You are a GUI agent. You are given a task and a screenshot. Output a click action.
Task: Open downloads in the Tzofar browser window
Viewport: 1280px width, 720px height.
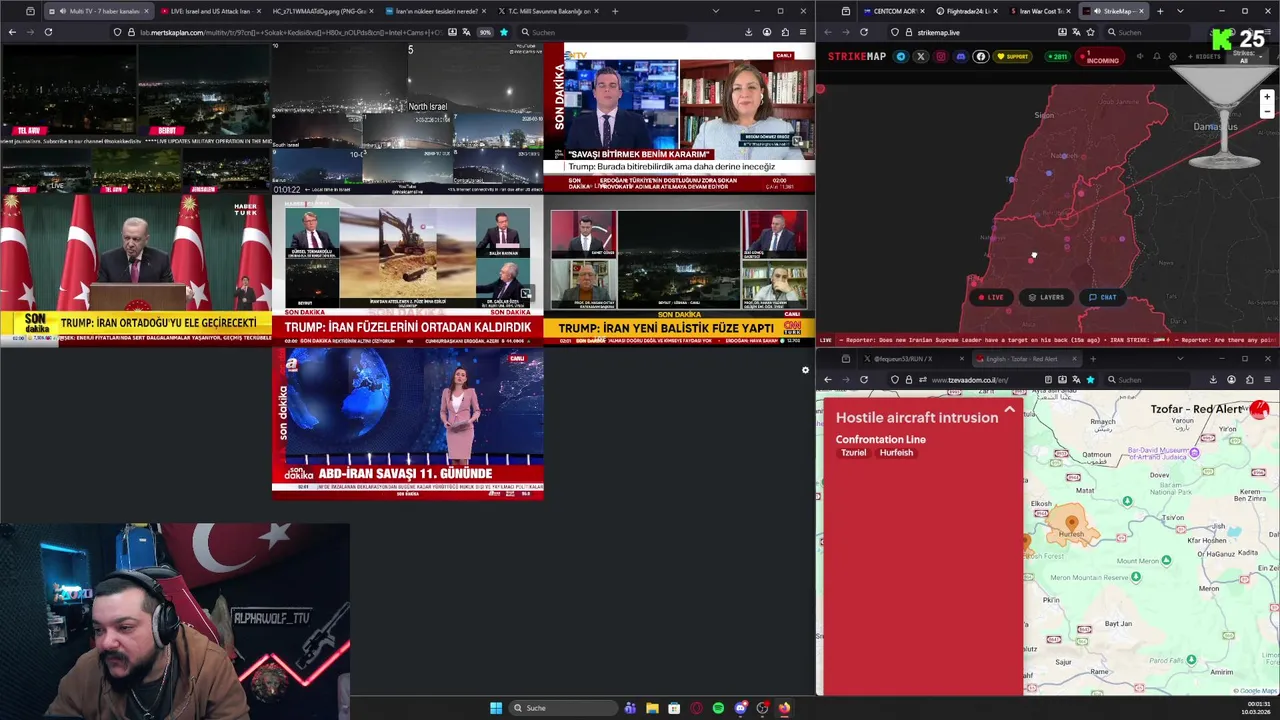pyautogui.click(x=1213, y=379)
